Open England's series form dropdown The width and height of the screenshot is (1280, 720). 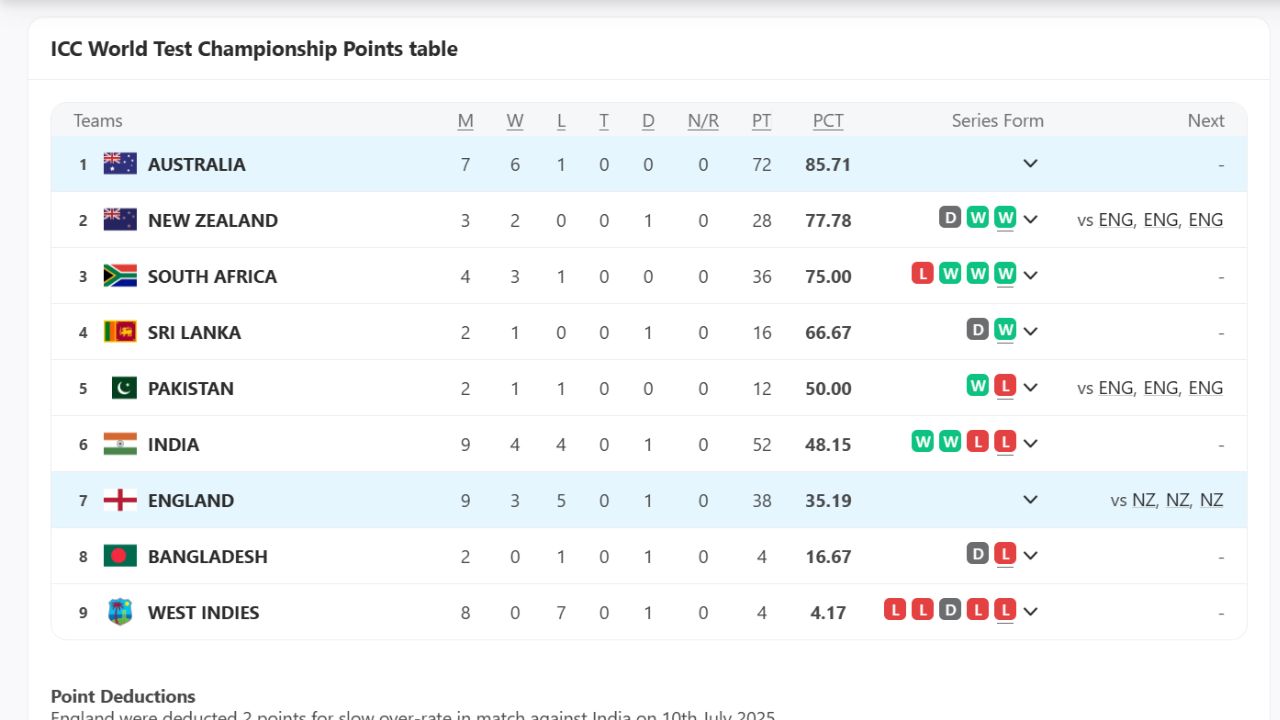click(1030, 499)
